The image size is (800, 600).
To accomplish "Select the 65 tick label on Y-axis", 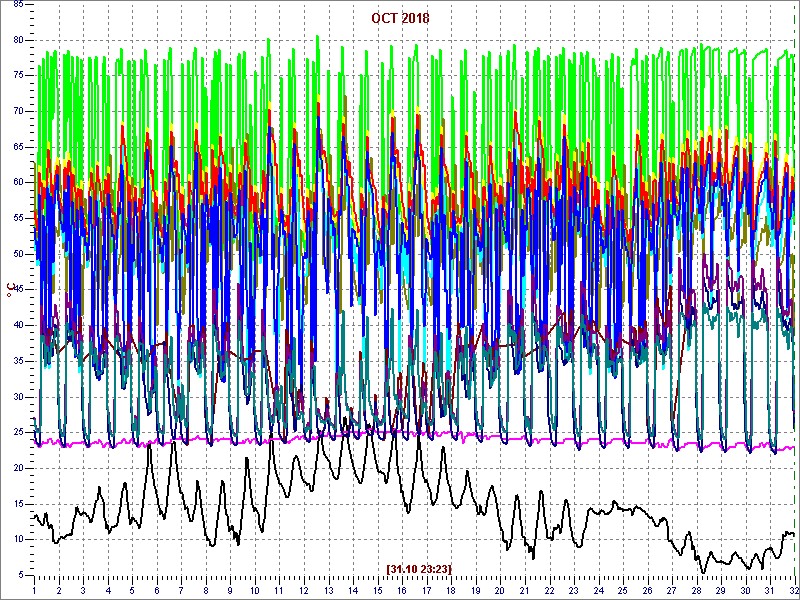I will [18, 147].
